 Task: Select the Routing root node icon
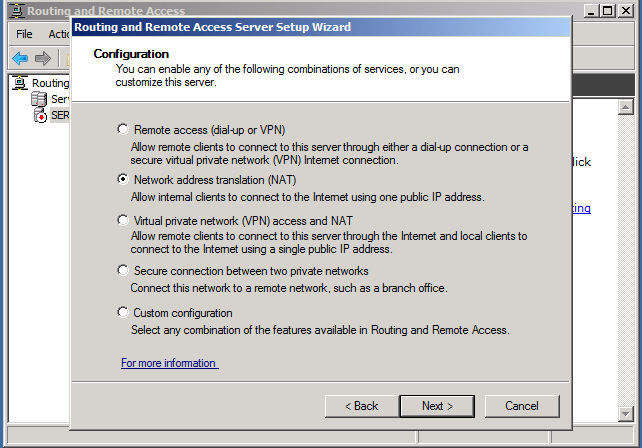pos(20,83)
